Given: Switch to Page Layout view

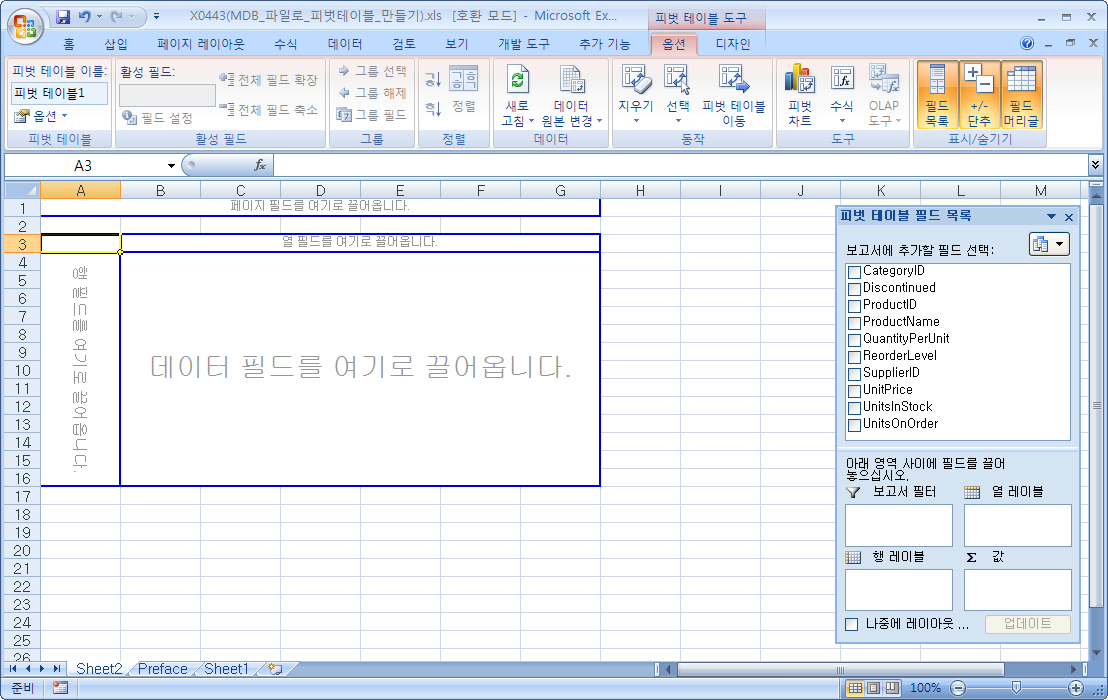Looking at the screenshot, I should pyautogui.click(x=873, y=687).
